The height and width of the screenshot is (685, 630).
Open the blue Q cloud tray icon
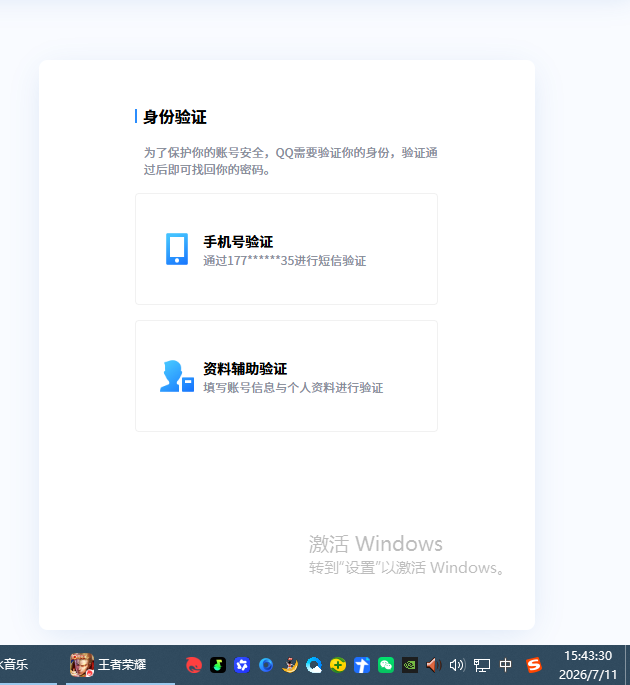pos(314,665)
